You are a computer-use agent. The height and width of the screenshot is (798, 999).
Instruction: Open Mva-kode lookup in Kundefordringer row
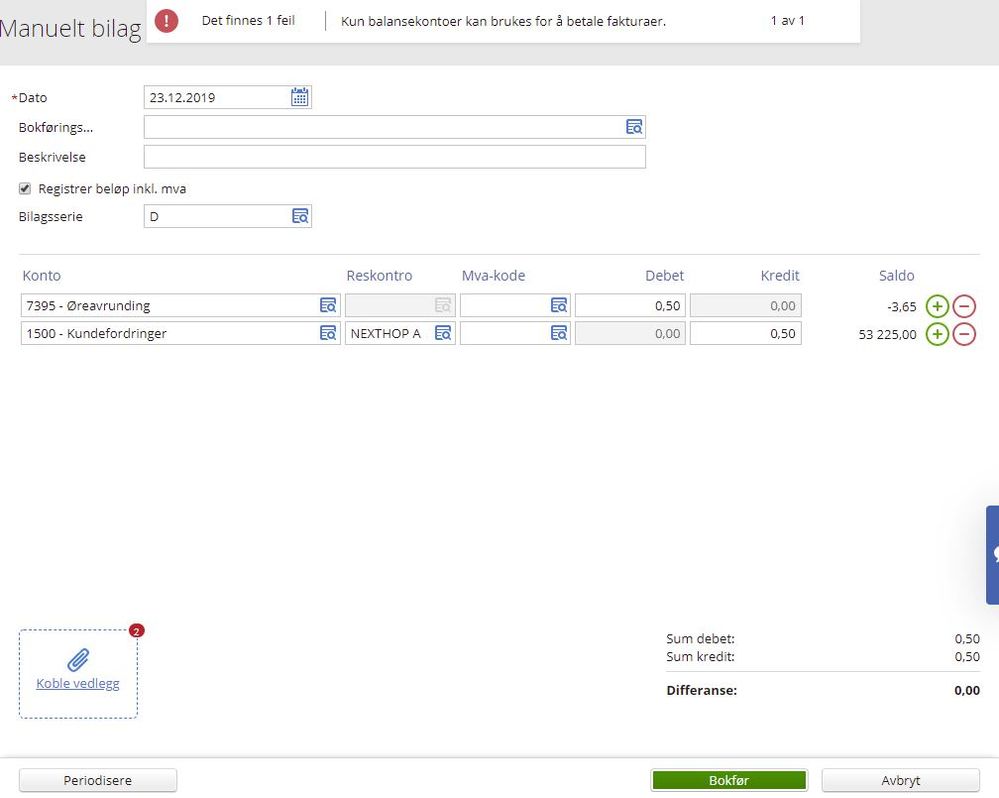click(558, 333)
